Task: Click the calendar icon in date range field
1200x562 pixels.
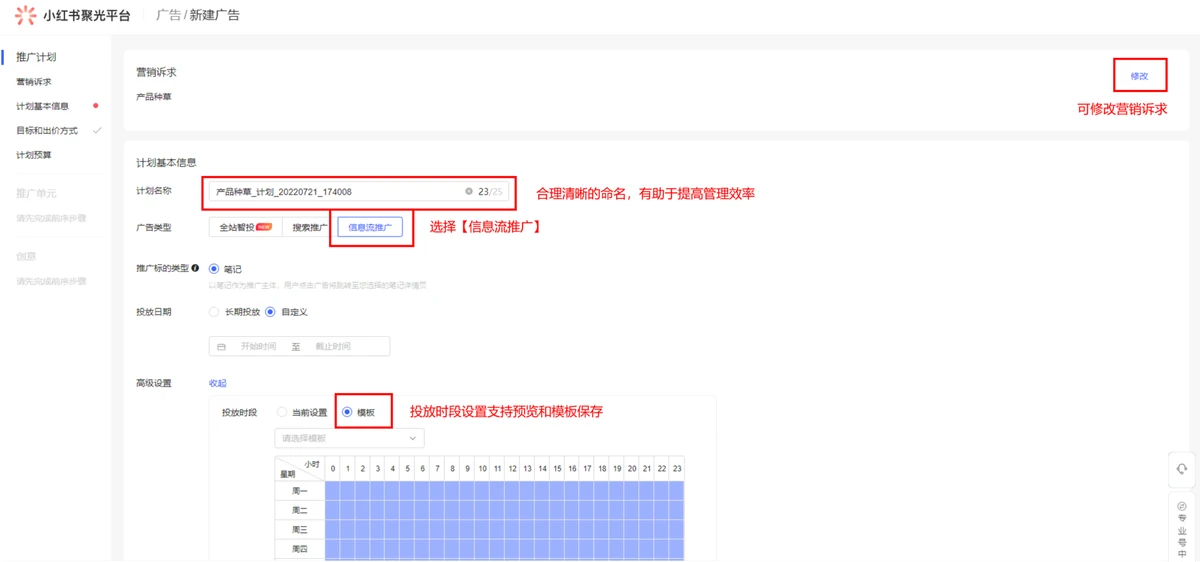Action: click(x=221, y=347)
